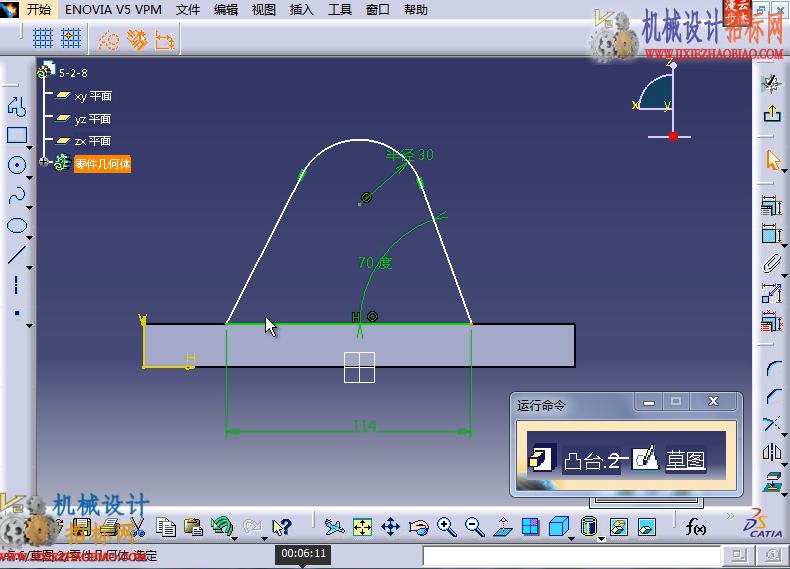Open Isometric View flyout arrow

click(x=571, y=539)
